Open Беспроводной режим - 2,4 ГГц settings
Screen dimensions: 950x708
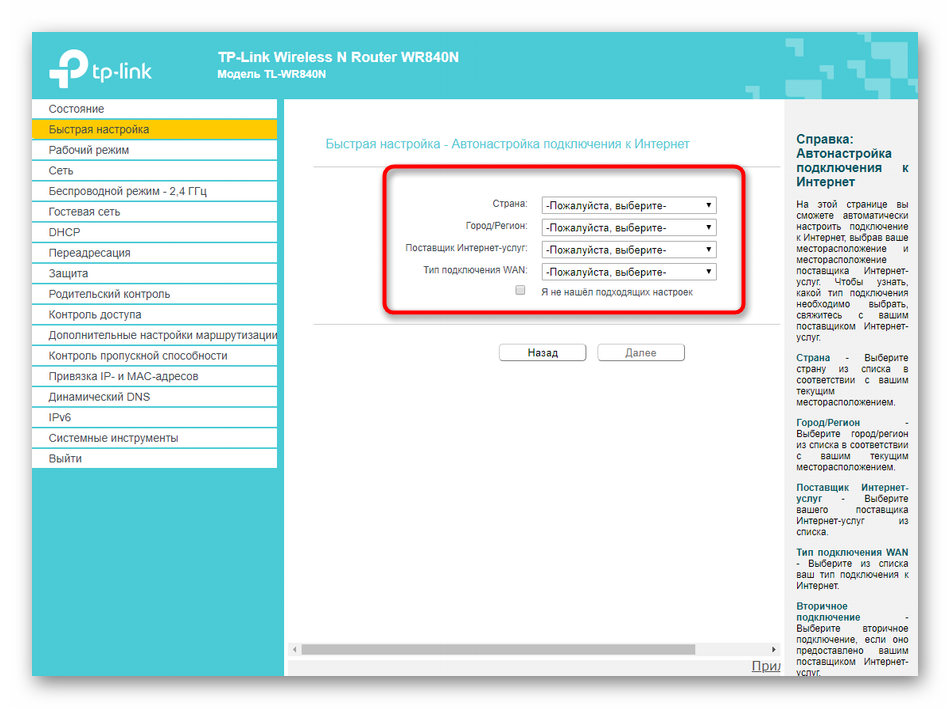[x=127, y=191]
